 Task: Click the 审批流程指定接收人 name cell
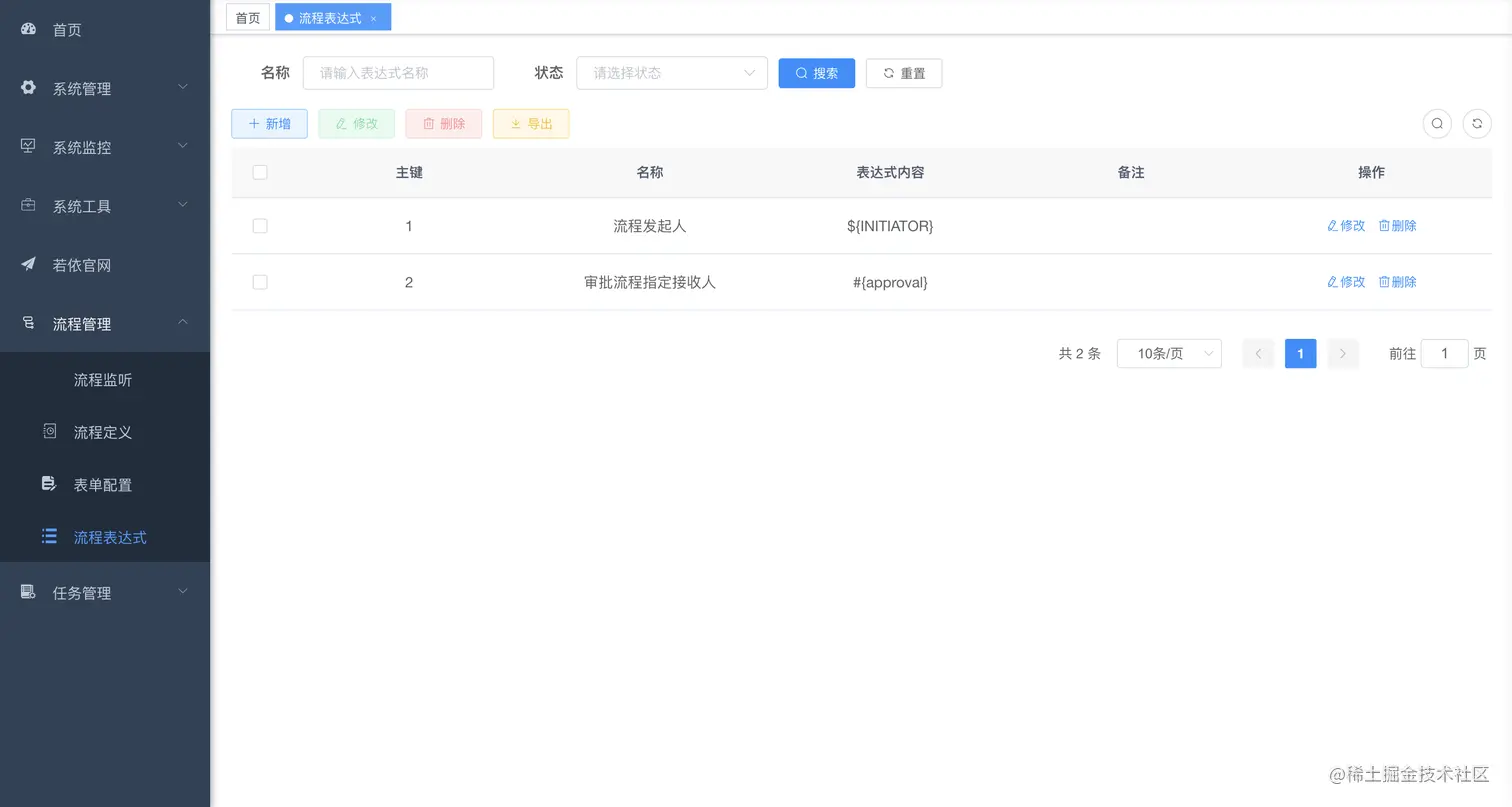650,282
